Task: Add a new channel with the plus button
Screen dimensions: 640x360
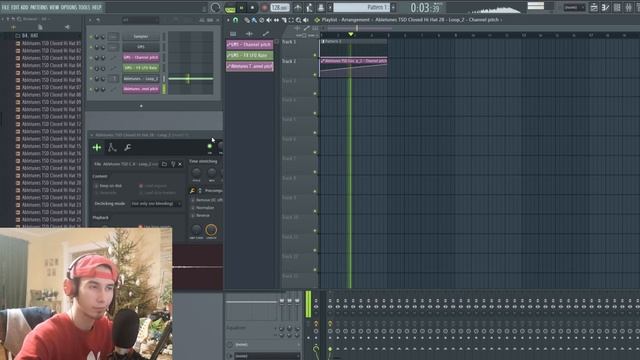Action: (x=141, y=106)
